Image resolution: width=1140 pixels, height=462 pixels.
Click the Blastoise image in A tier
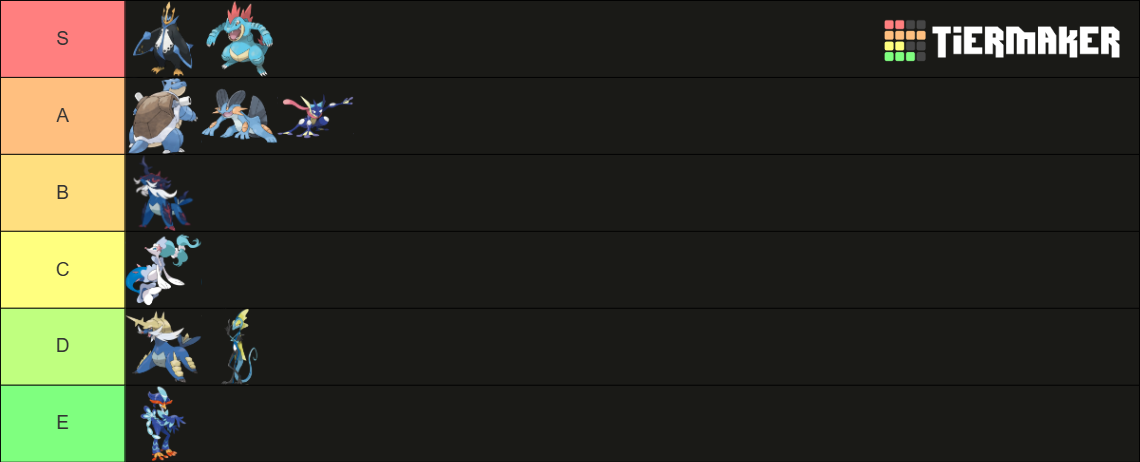164,116
